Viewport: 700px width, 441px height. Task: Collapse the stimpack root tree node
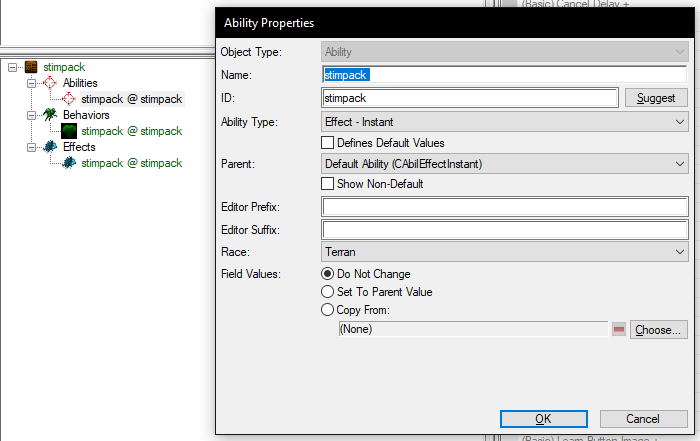[12, 67]
